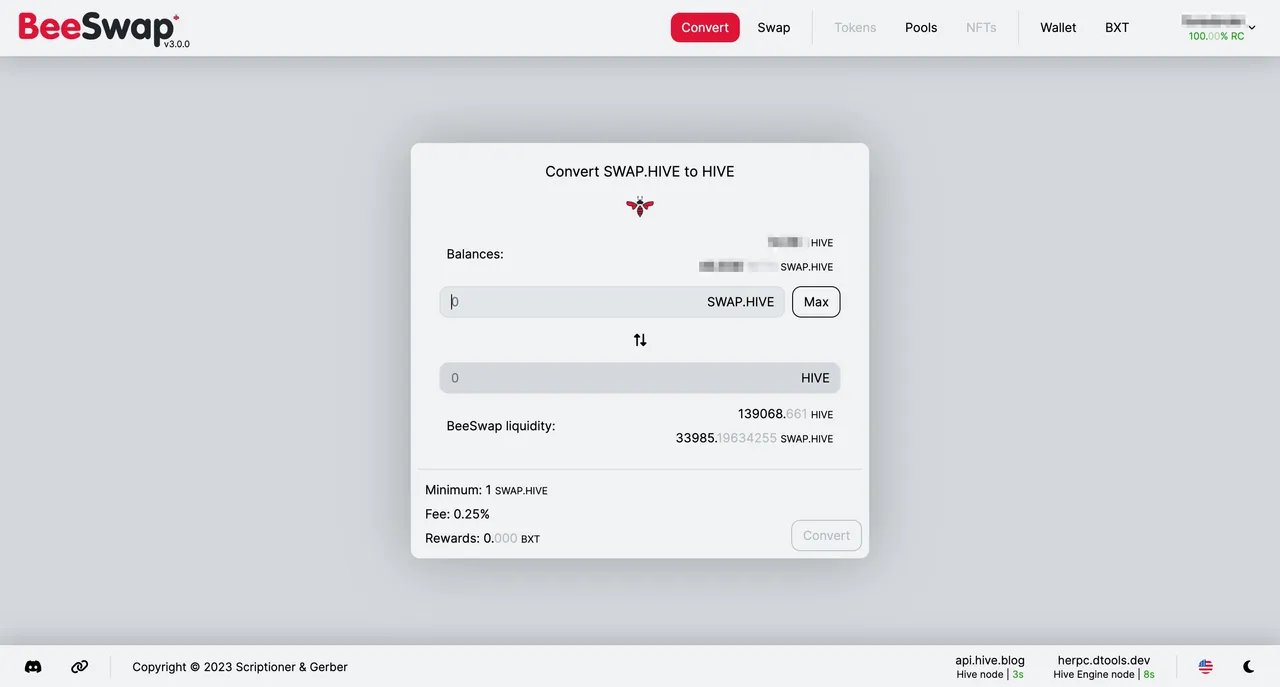Click the BeeSwap logo
The image size is (1280, 687).
(x=104, y=28)
